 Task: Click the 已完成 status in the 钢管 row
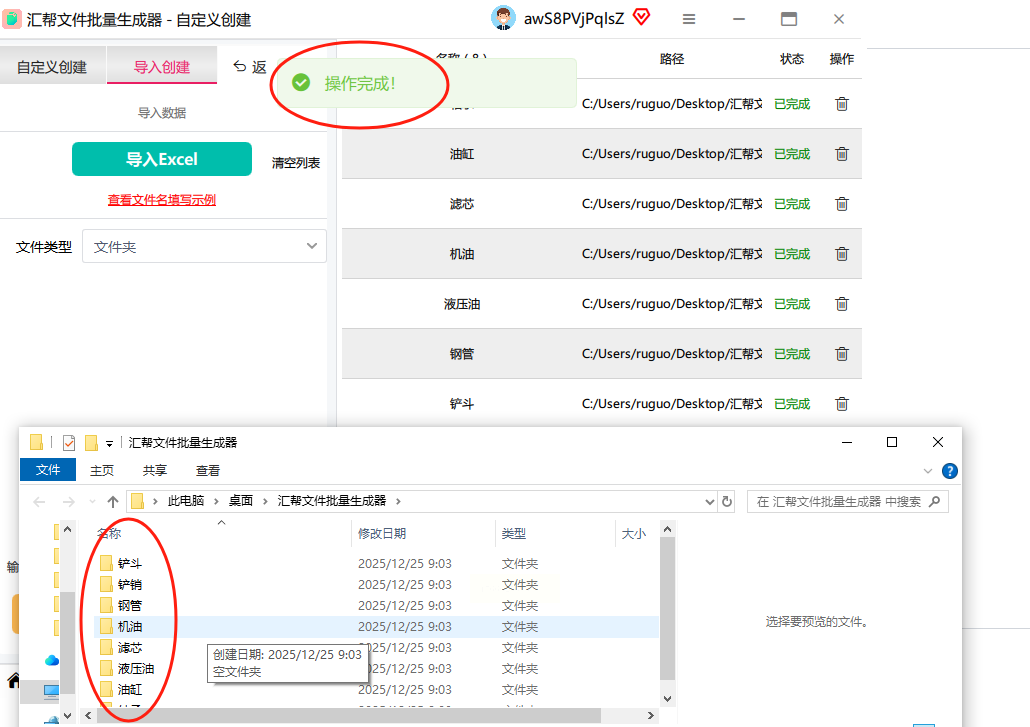[x=792, y=353]
